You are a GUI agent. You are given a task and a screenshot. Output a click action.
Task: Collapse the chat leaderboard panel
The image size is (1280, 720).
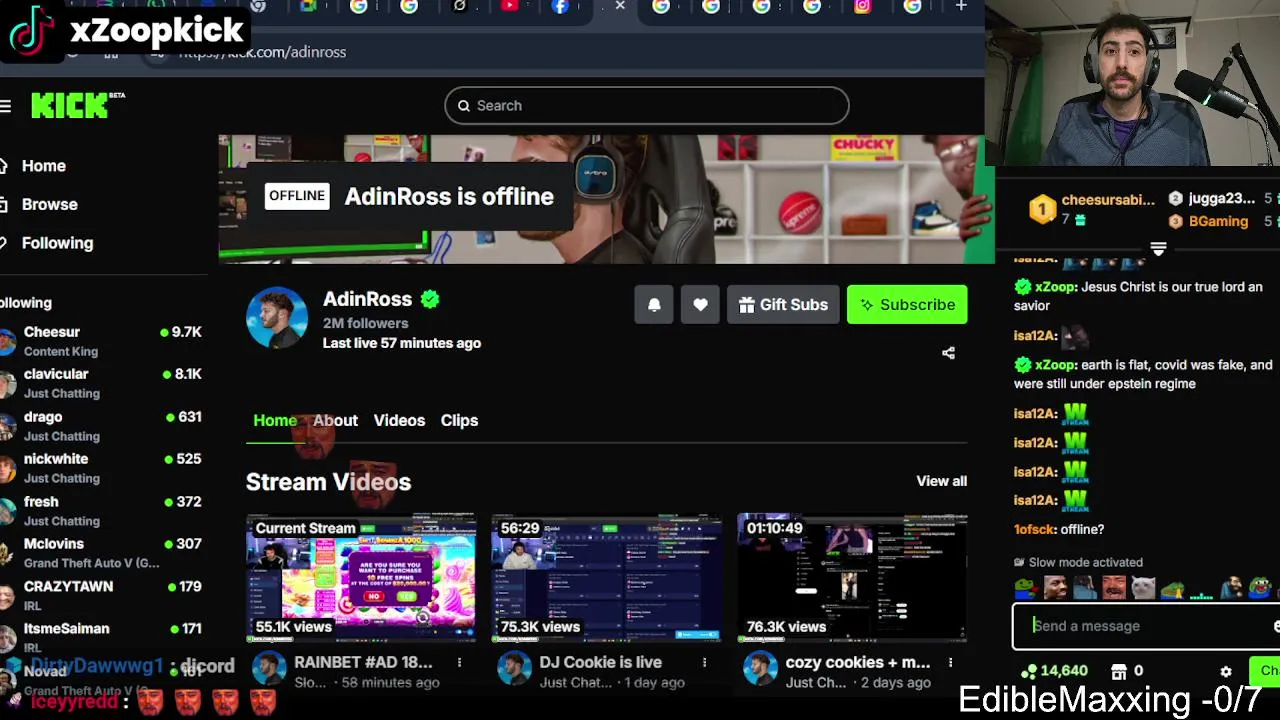pos(1158,248)
